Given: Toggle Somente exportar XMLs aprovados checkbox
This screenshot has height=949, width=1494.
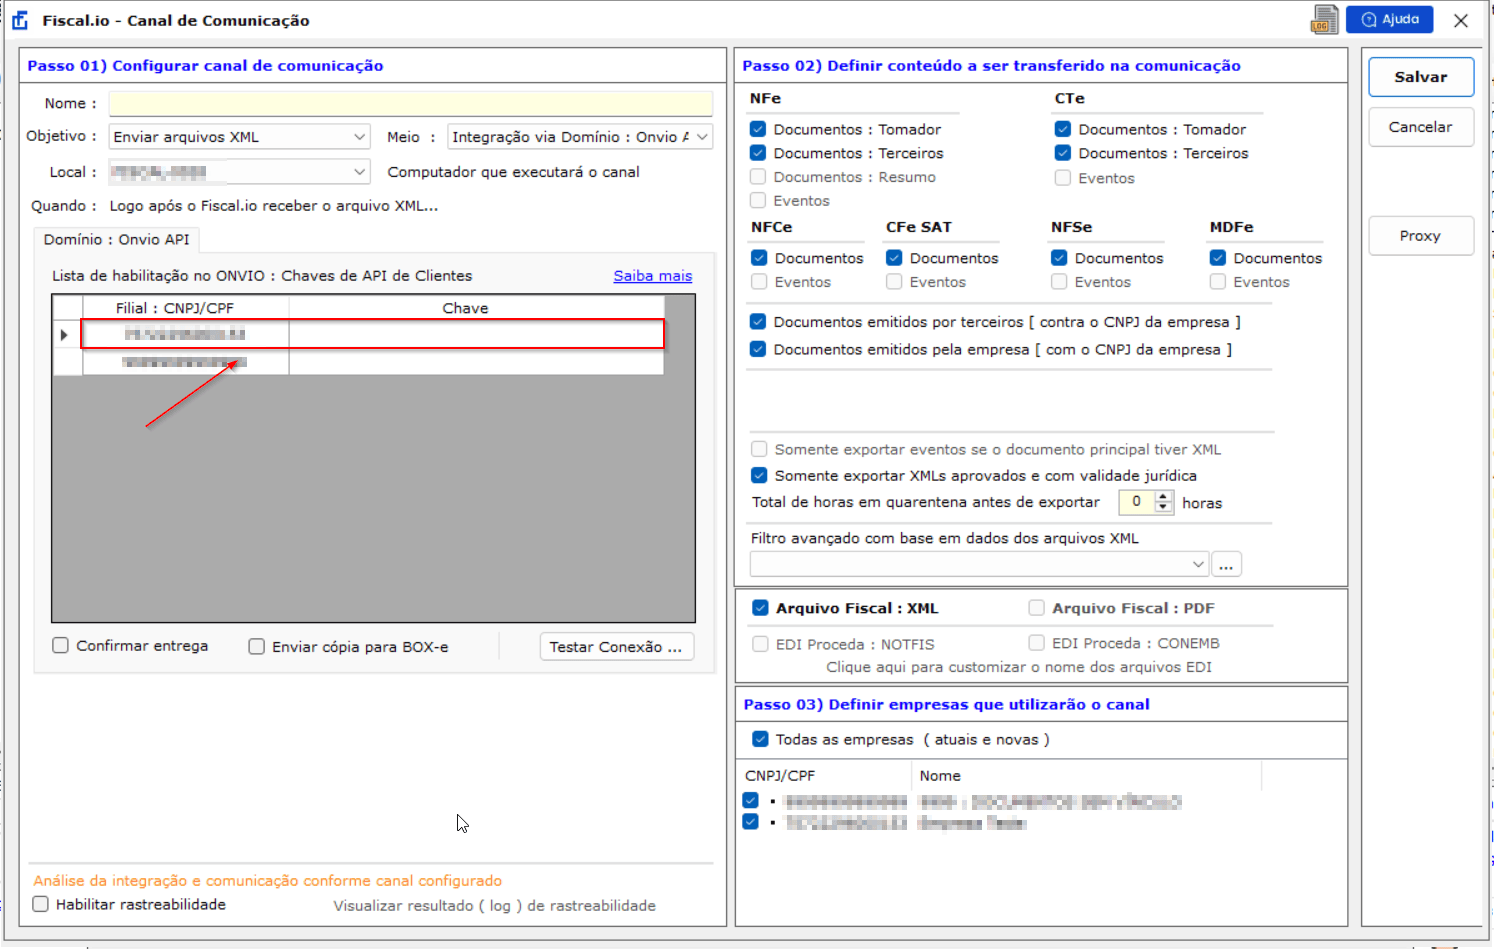Looking at the screenshot, I should pos(759,476).
